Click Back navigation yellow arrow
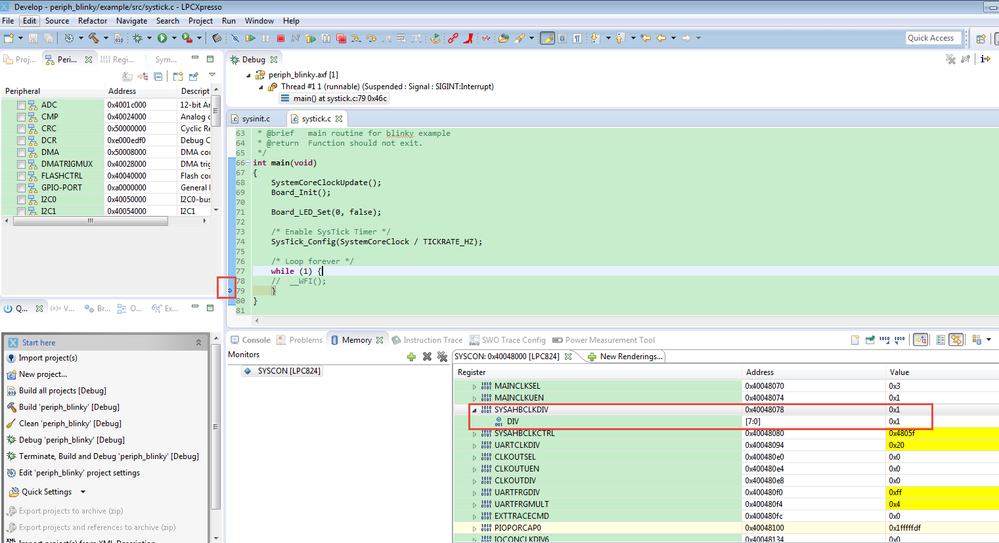The width and height of the screenshot is (999, 543). (661, 38)
